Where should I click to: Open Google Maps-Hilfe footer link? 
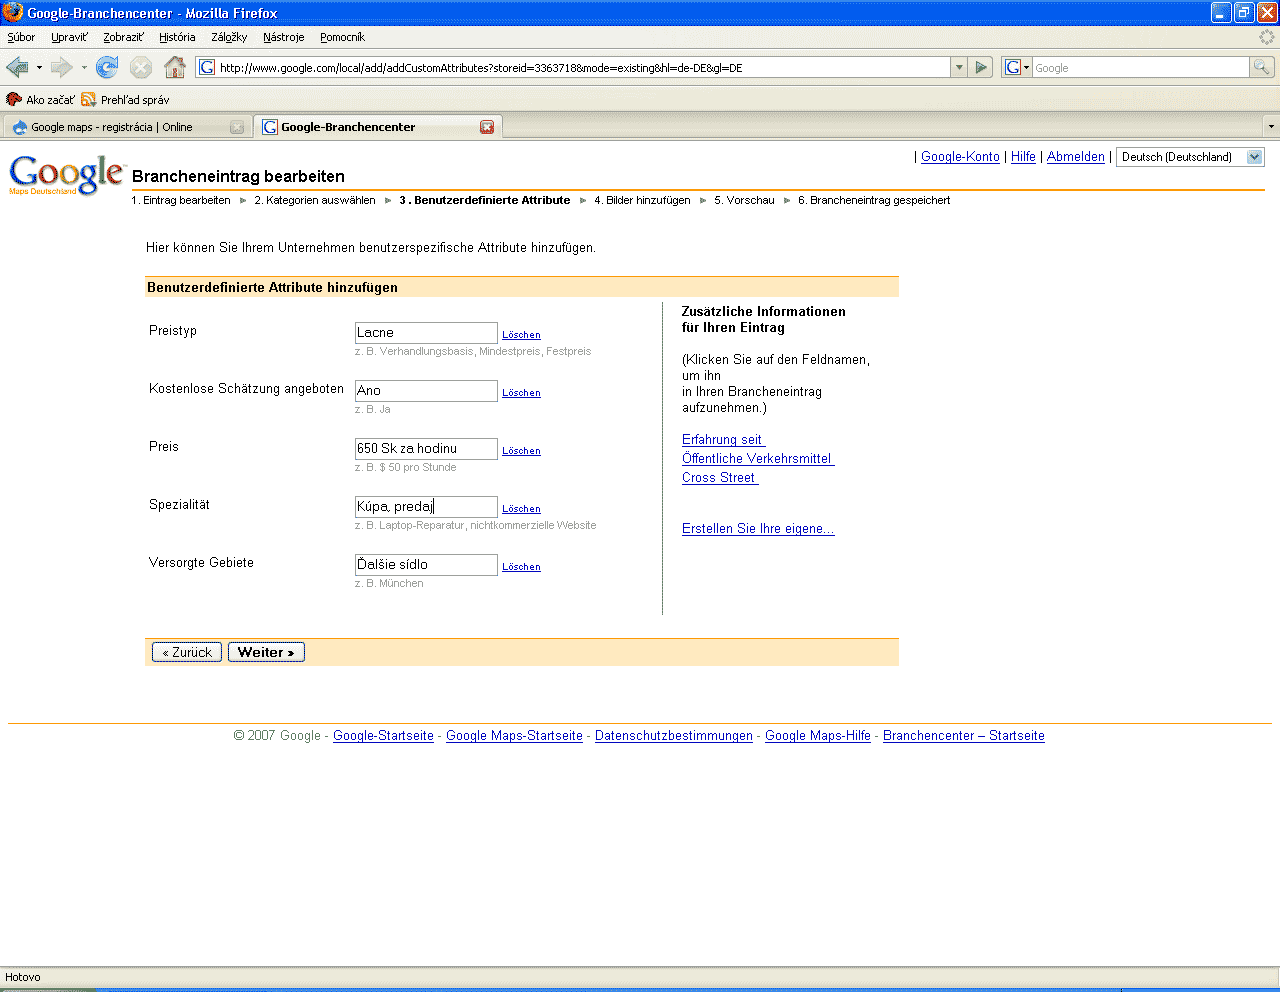(x=818, y=736)
